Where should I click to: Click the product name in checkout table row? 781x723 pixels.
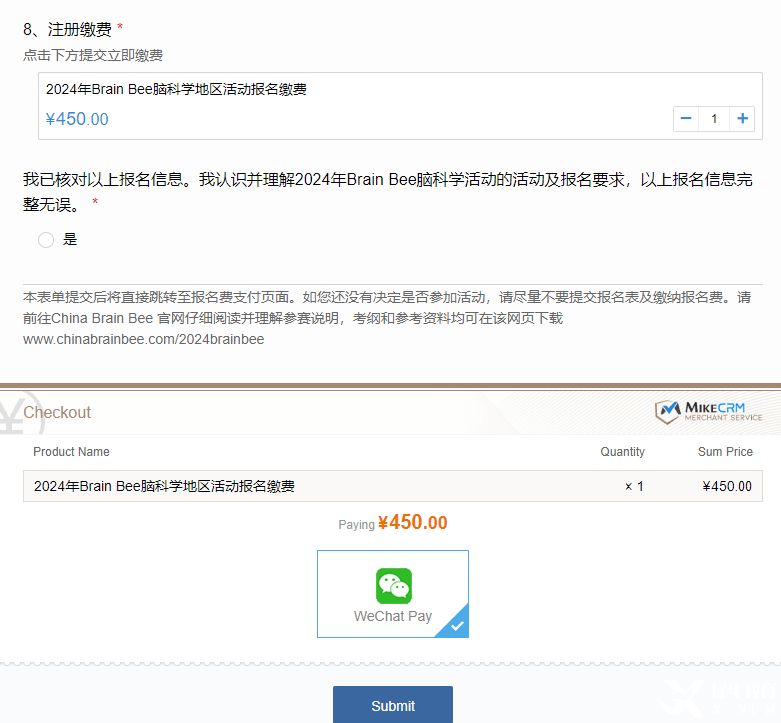[x=164, y=487]
